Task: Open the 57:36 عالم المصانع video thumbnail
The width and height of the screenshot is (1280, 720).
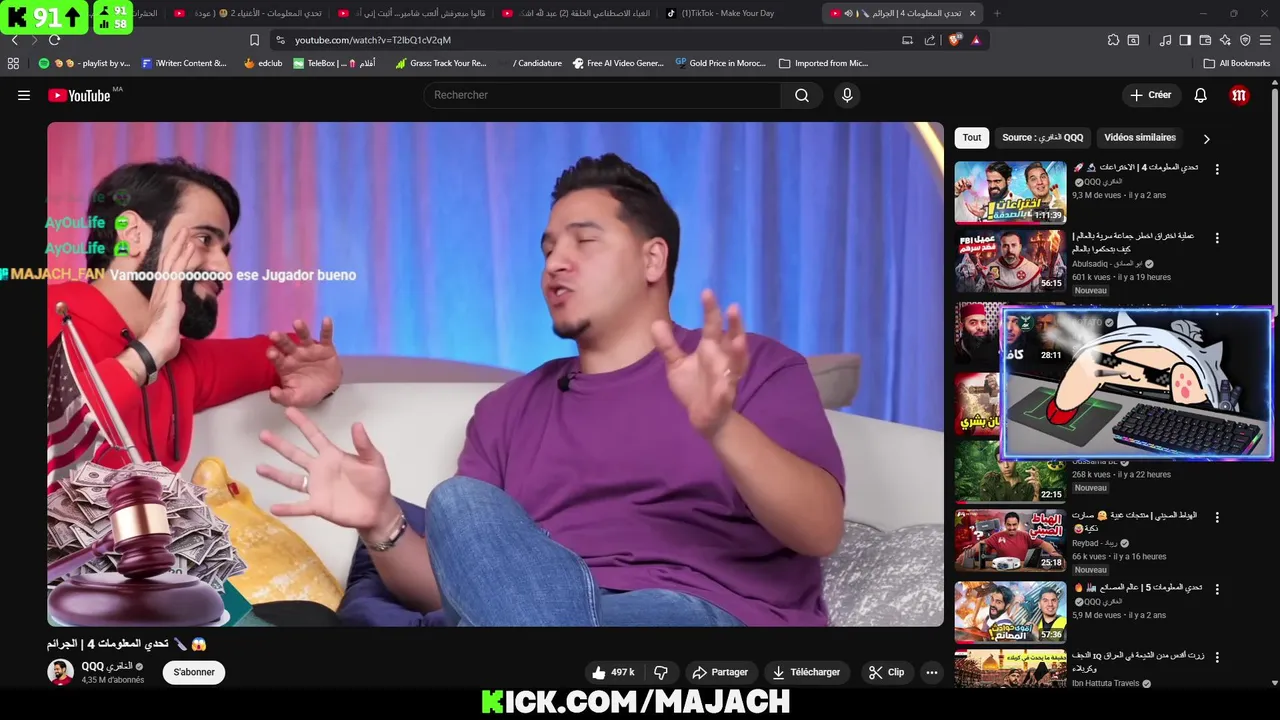Action: click(x=1010, y=611)
